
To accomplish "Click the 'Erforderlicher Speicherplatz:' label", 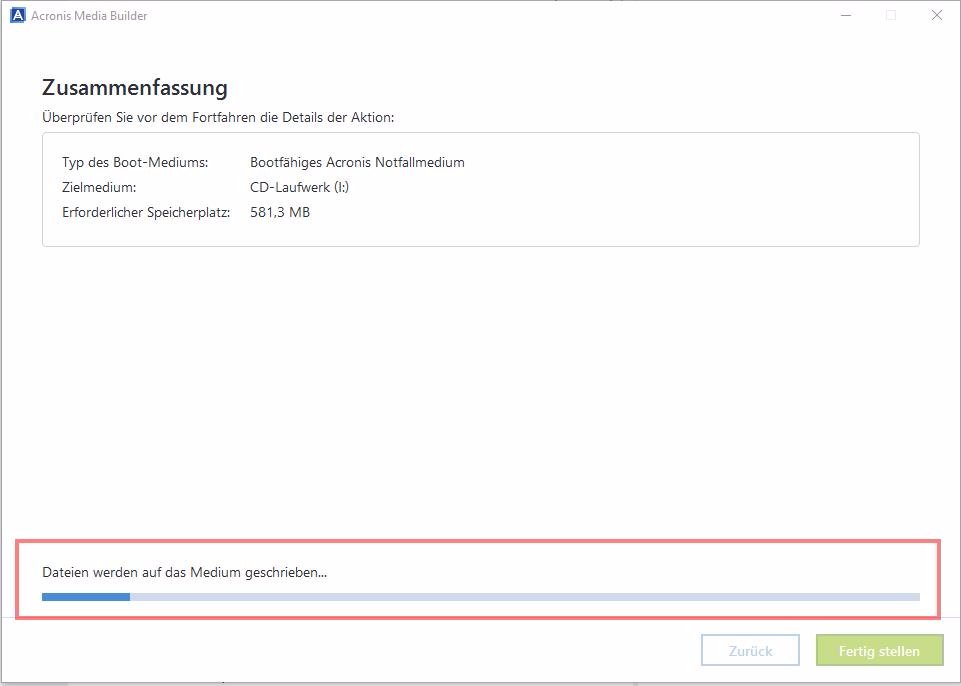I will point(146,212).
